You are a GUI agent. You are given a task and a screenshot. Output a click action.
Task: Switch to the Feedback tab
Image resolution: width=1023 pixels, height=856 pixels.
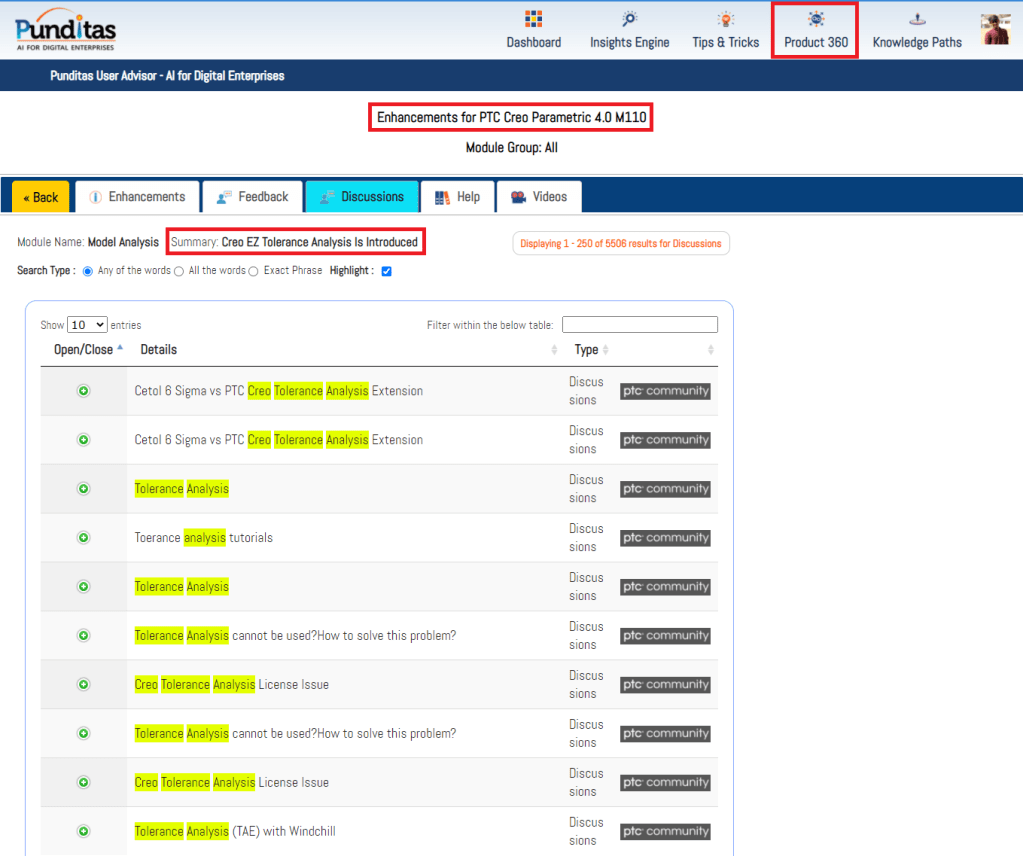(252, 197)
